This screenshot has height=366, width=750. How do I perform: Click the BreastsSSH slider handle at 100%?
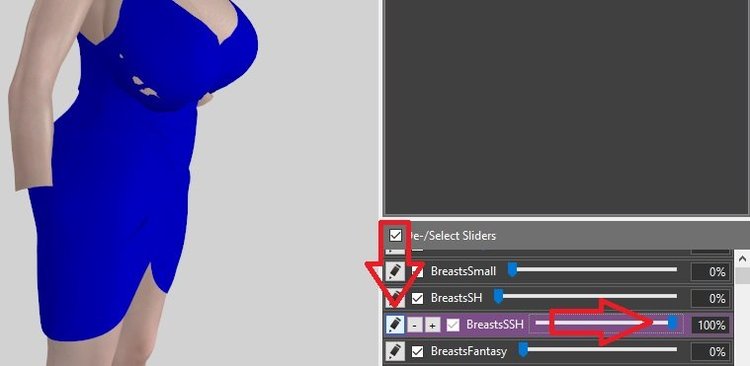pyautogui.click(x=673, y=323)
